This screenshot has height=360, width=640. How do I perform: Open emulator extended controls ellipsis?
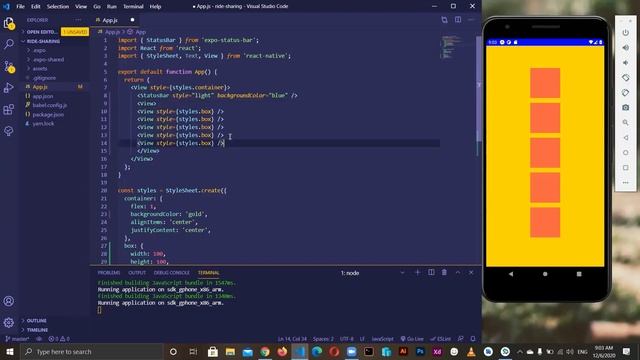[x=625, y=182]
